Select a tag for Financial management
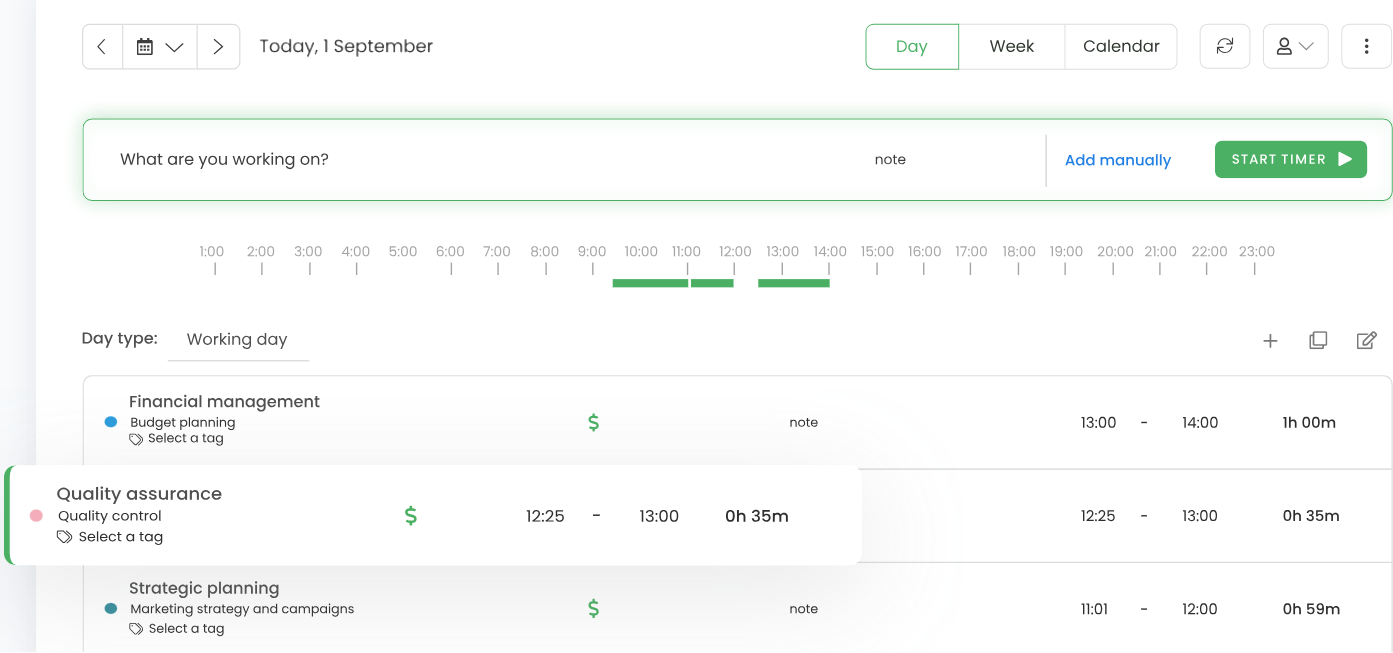Viewport: 1393px width, 653px height. (177, 439)
